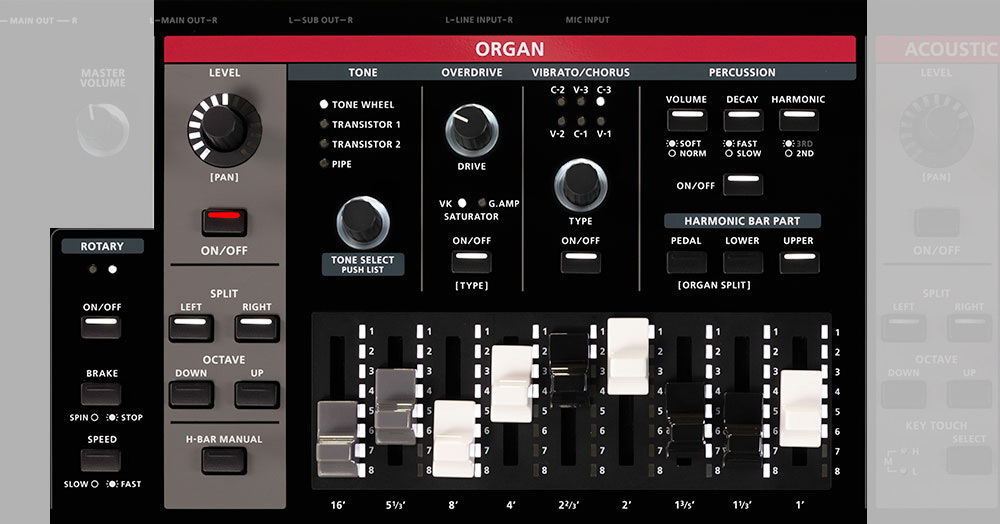
Task: Turn the dimmed MASTER VOLUME knob
Action: [x=103, y=129]
